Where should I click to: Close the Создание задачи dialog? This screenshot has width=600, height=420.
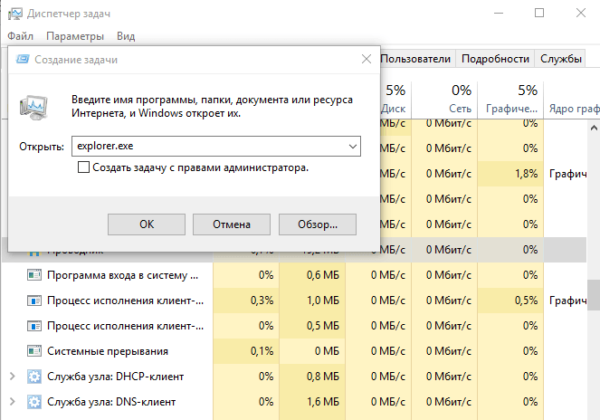[x=366, y=59]
